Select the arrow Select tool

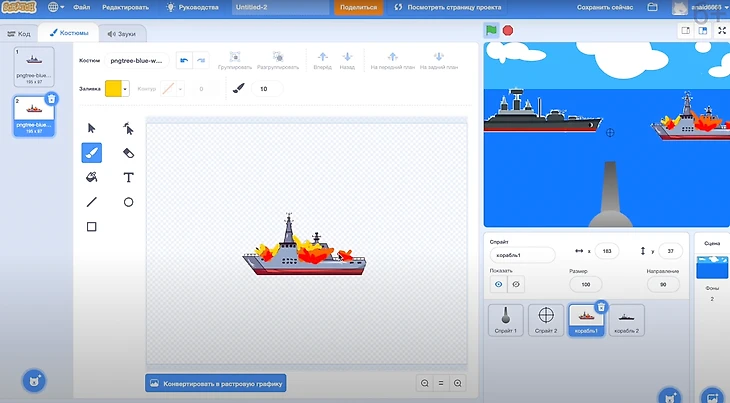(x=91, y=127)
